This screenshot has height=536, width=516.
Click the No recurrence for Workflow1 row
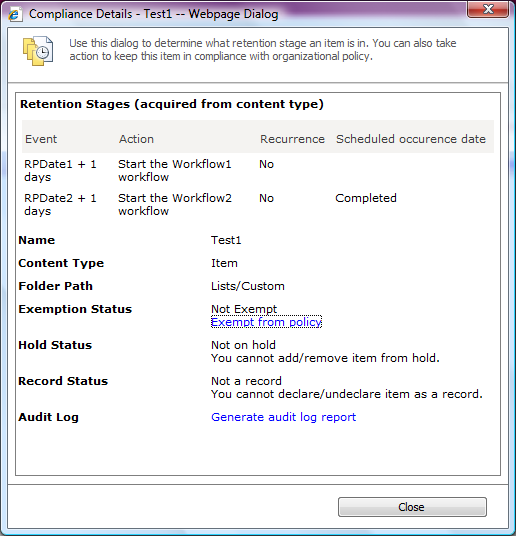pos(266,164)
